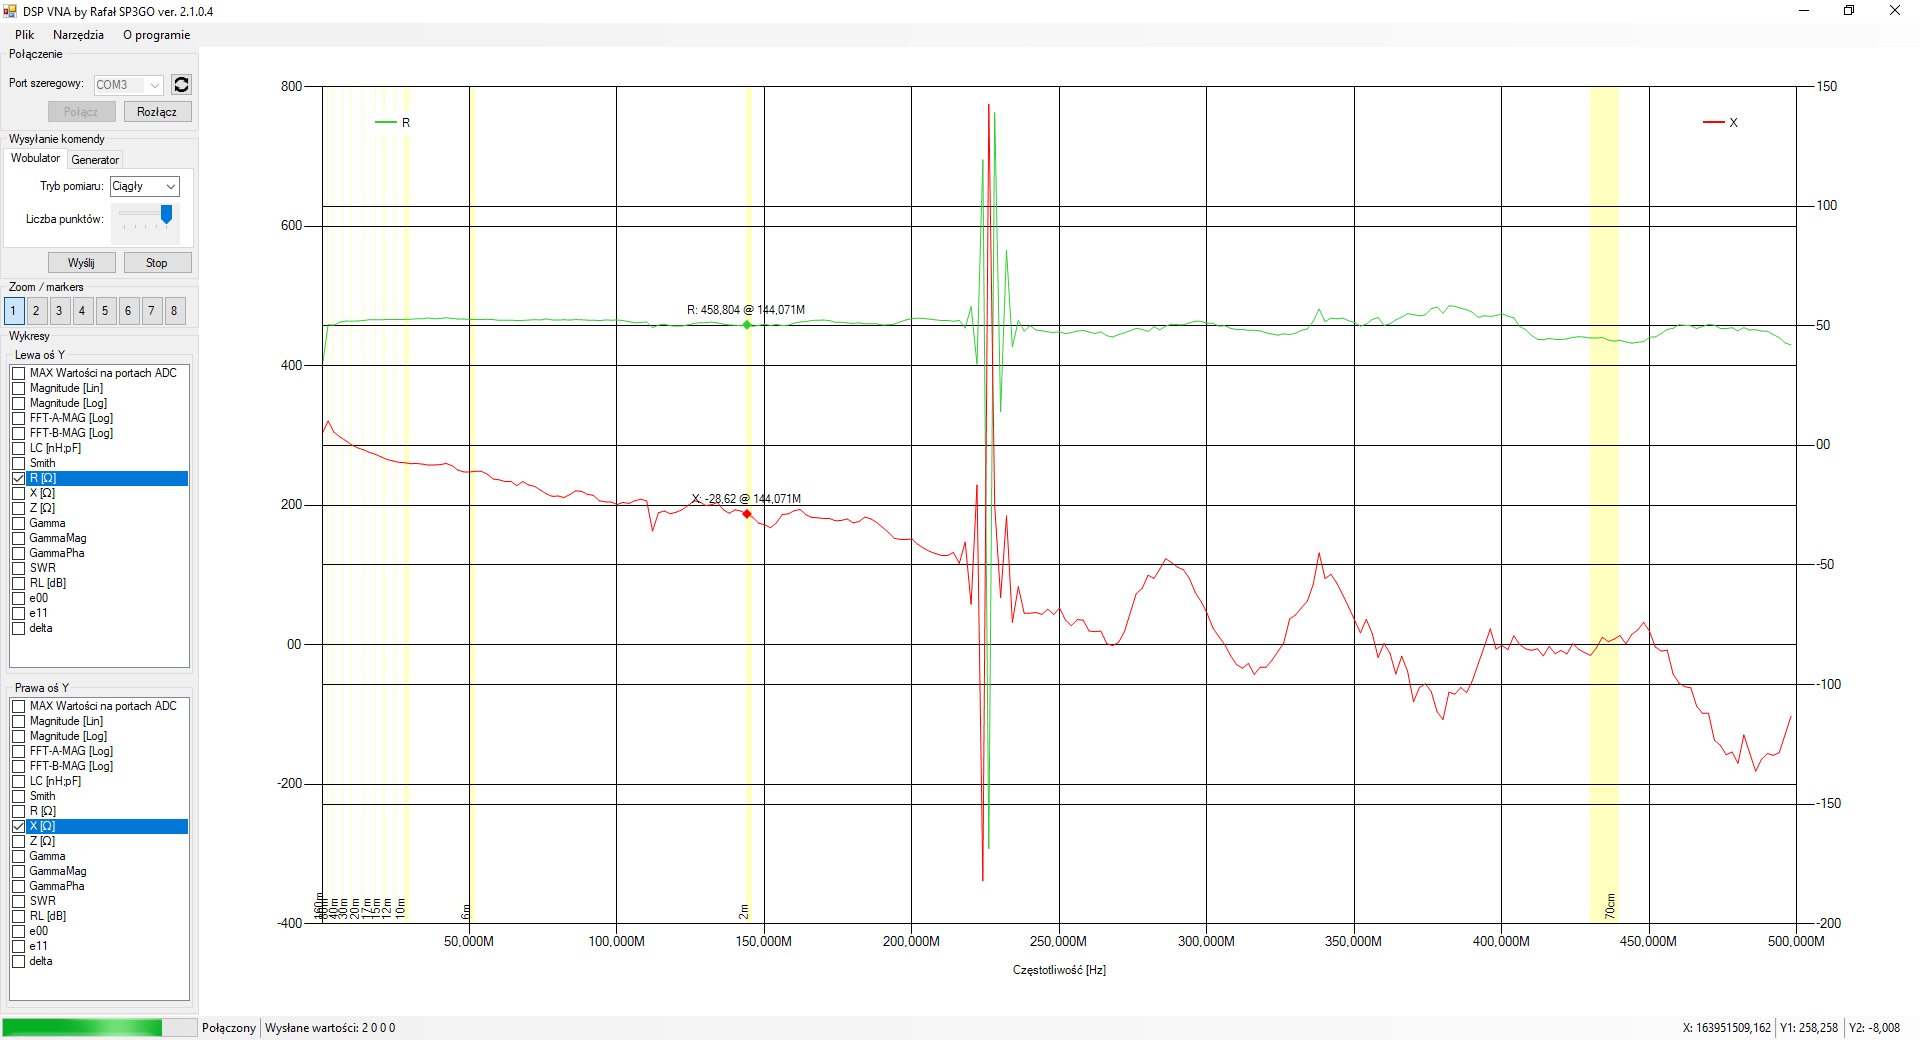Open the Plik menu

[24, 35]
